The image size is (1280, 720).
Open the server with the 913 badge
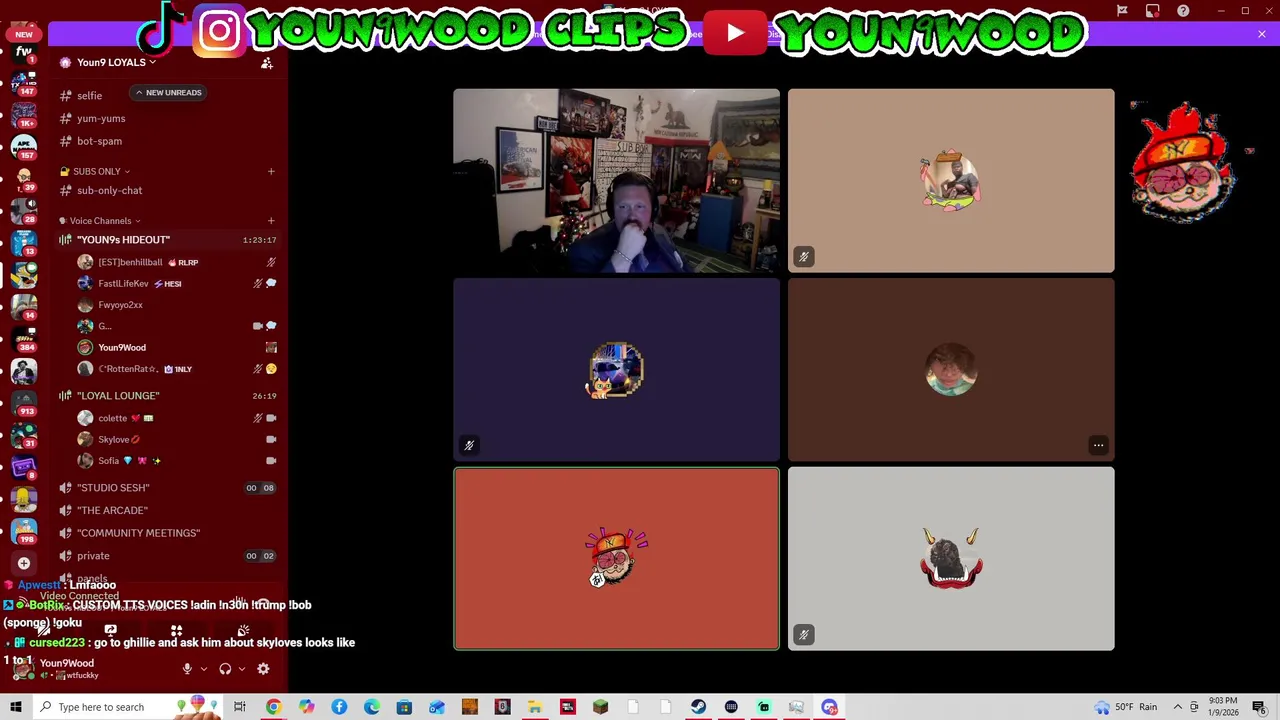pos(24,402)
